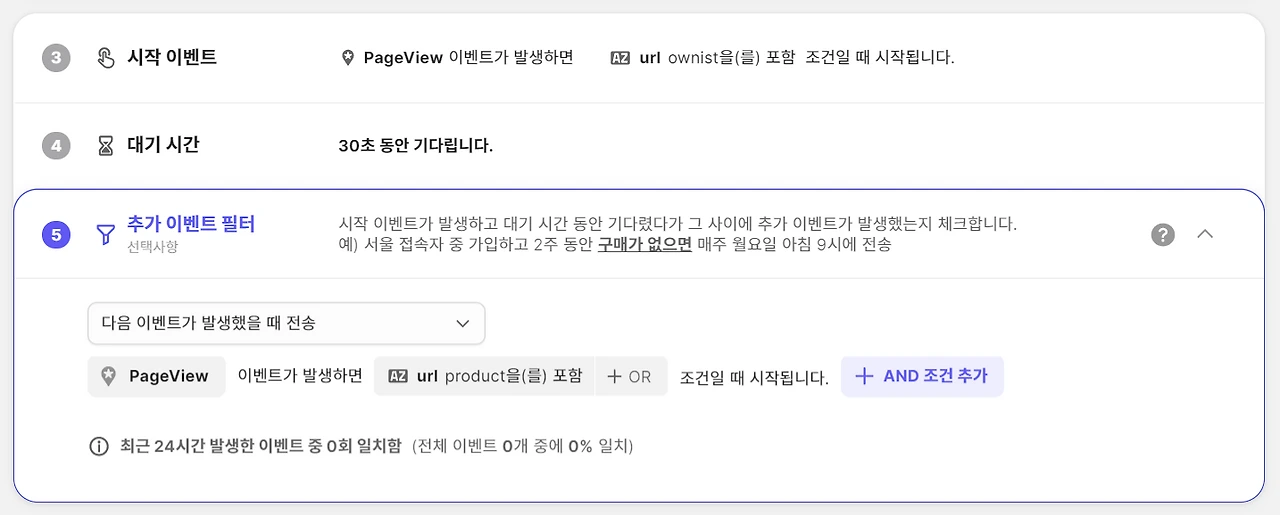
Task: Open the 다음 이벤트가 발생했을 때 전송 dropdown
Action: click(x=286, y=323)
